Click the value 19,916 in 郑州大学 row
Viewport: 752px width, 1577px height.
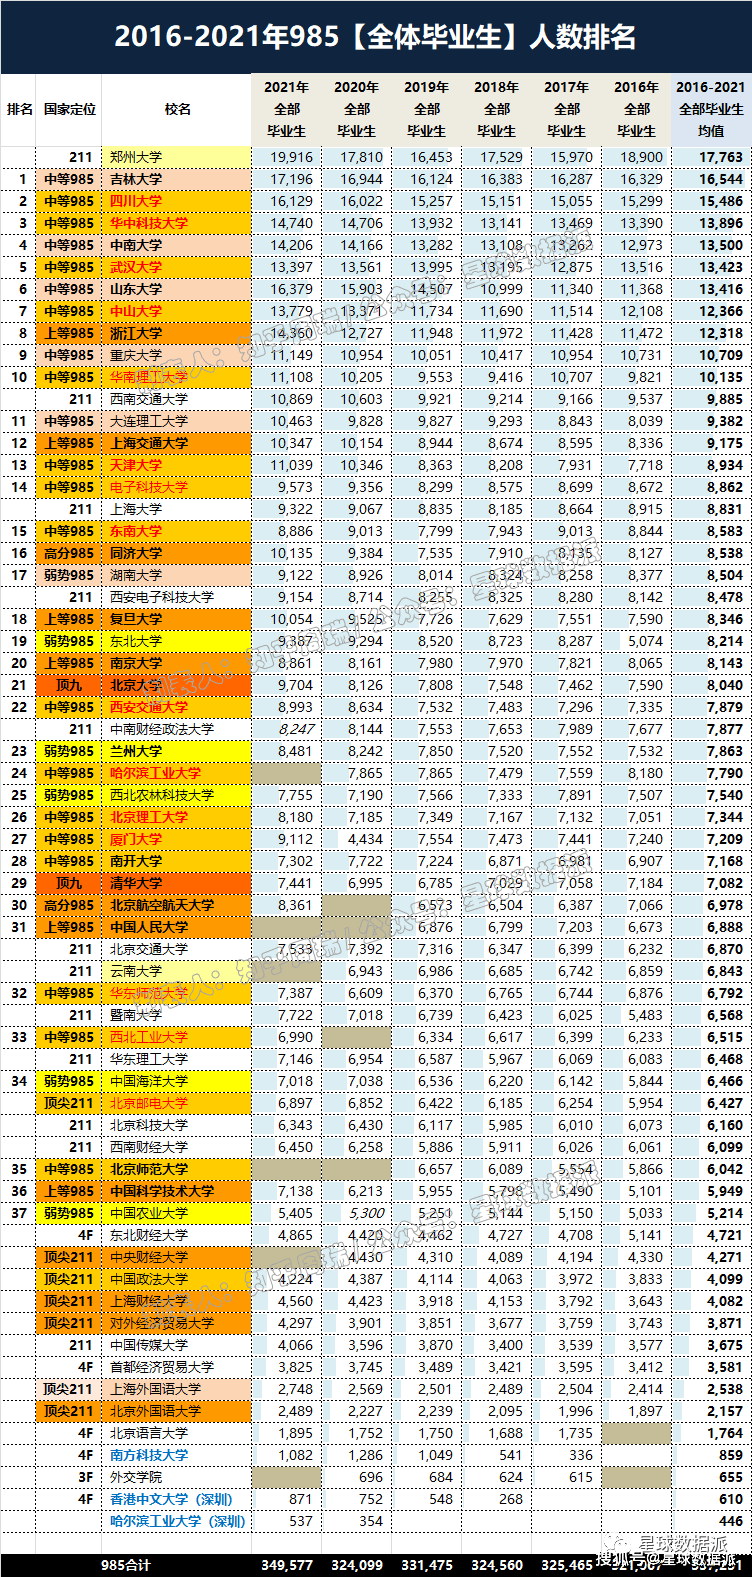point(291,157)
